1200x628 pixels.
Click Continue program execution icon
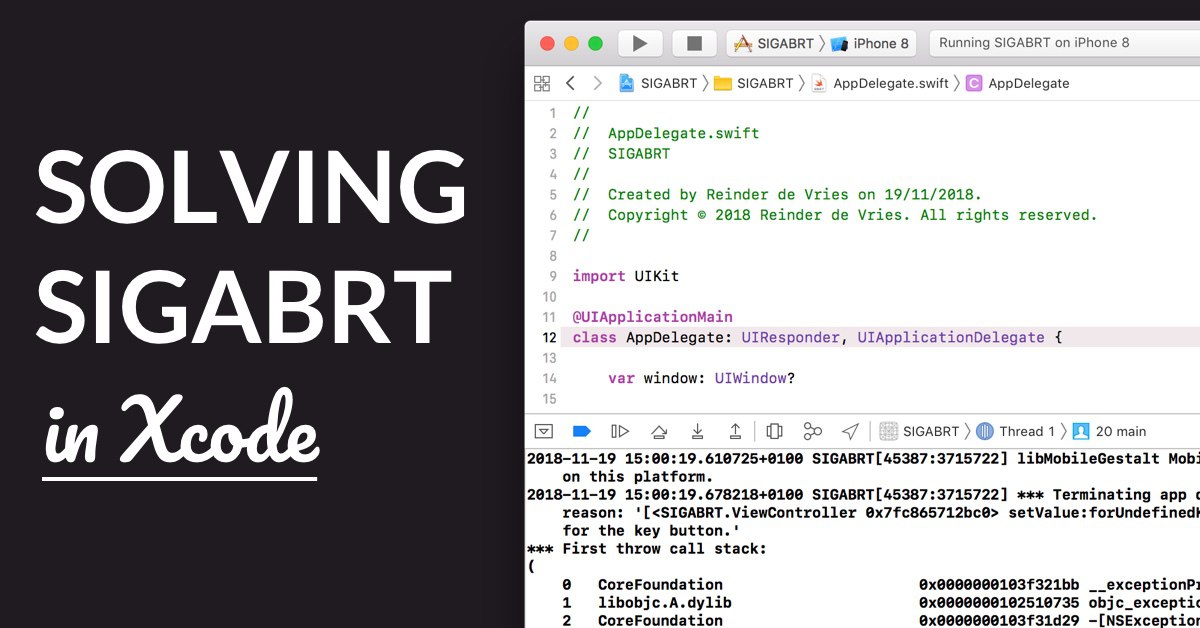620,431
